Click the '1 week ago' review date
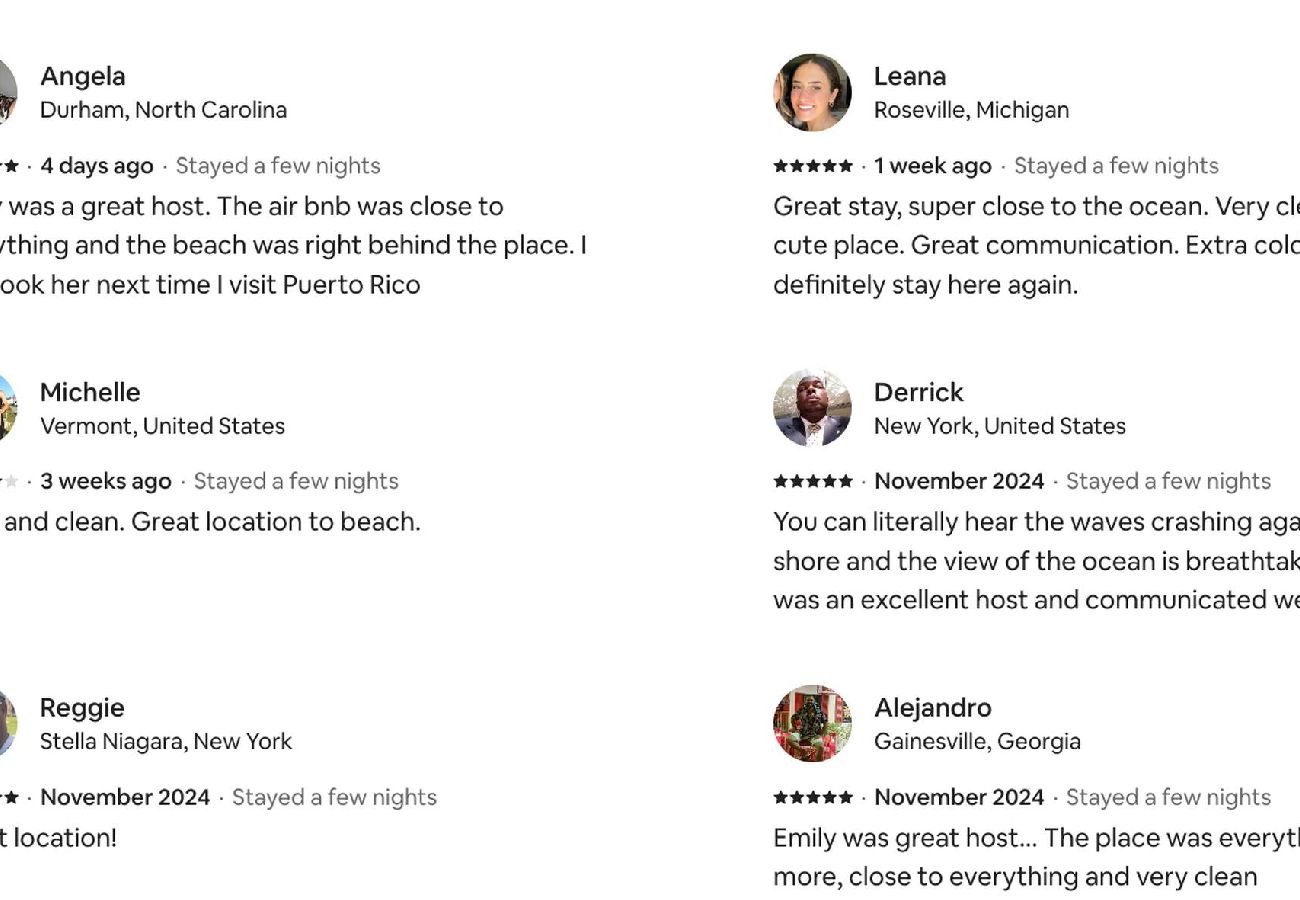 [x=933, y=166]
